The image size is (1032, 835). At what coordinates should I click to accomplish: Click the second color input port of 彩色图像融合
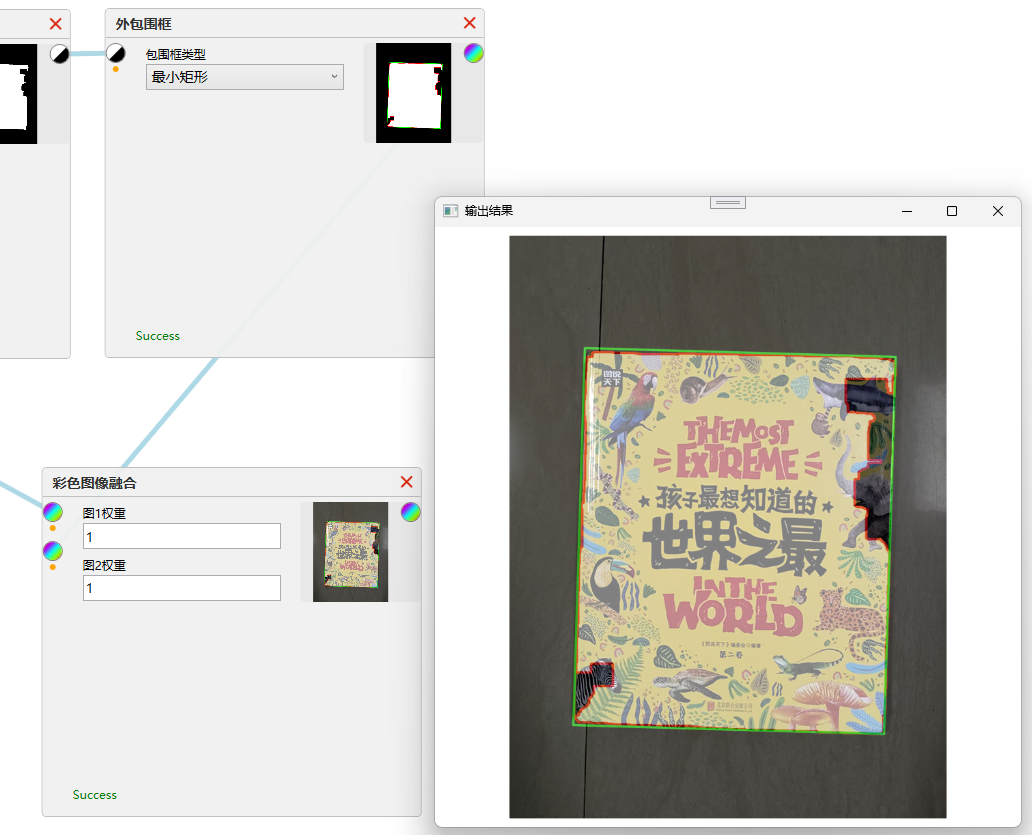click(x=53, y=551)
